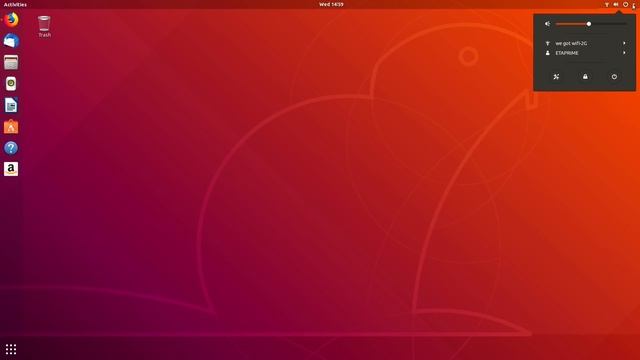Launch the Amazon shortcut in dock
640x360 pixels.
11,169
